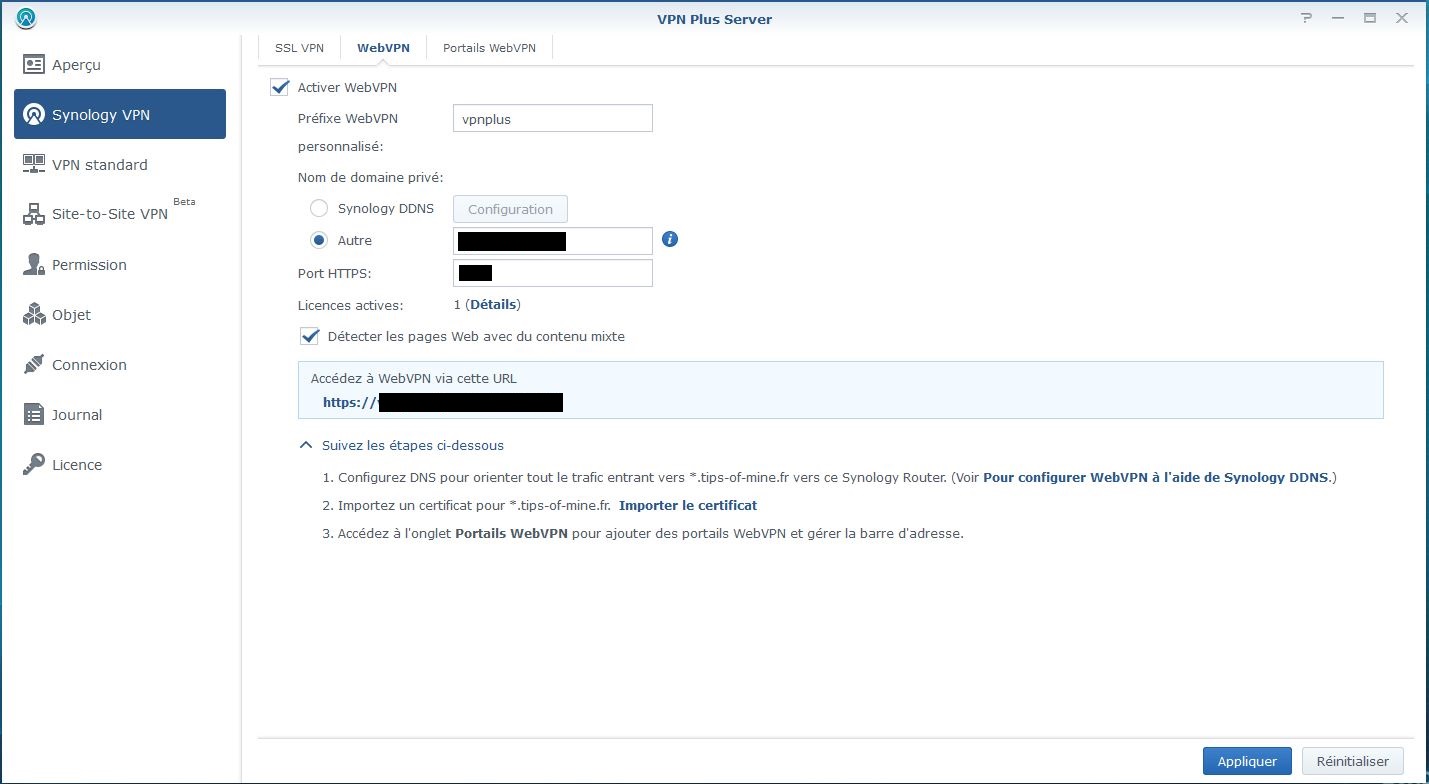
Task: Open Pour configurer WebVPN à l'aide de Synology DDNS link
Action: point(1157,478)
